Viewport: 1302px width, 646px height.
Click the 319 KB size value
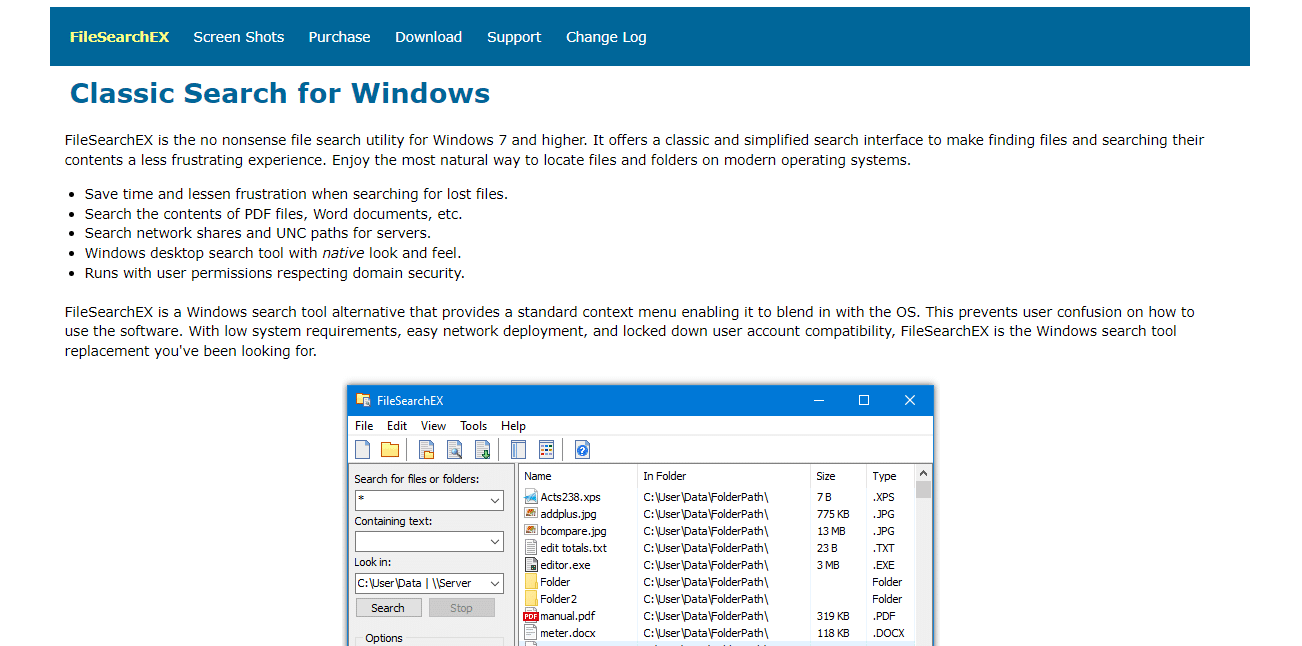(833, 616)
